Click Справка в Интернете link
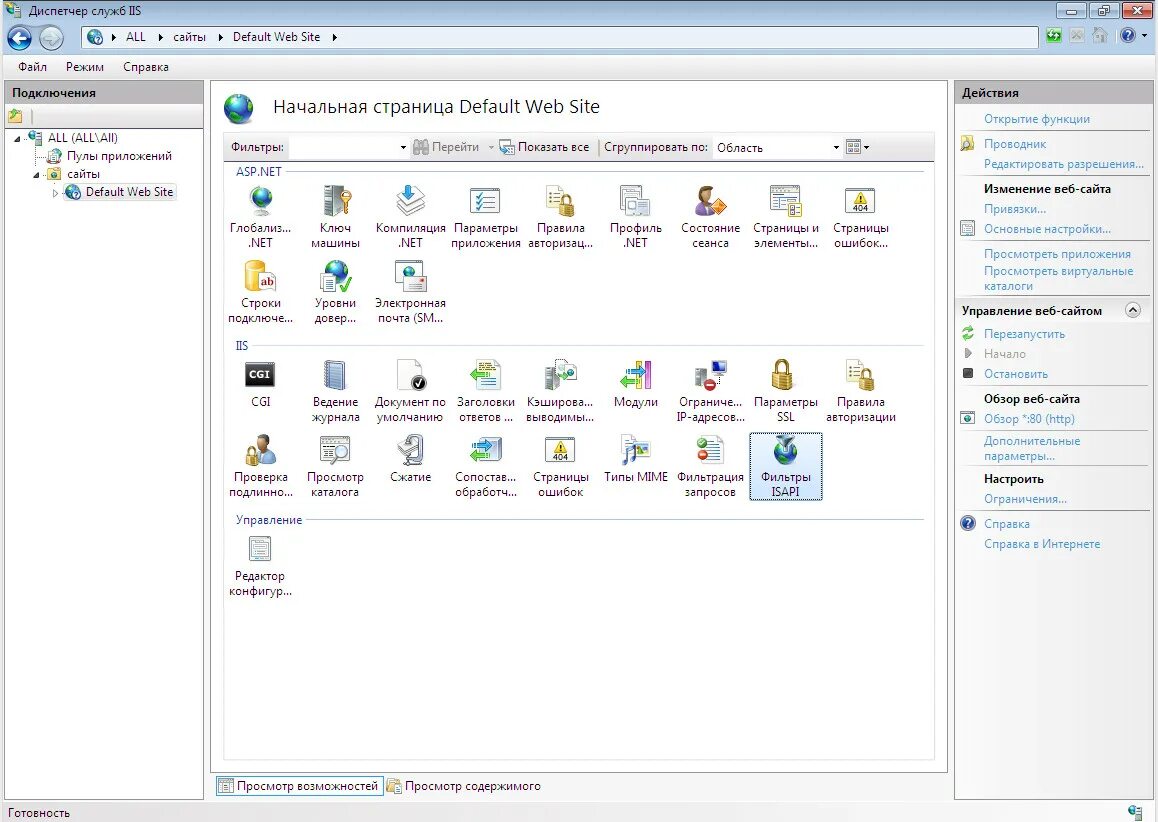The height and width of the screenshot is (822, 1158). [x=1041, y=544]
